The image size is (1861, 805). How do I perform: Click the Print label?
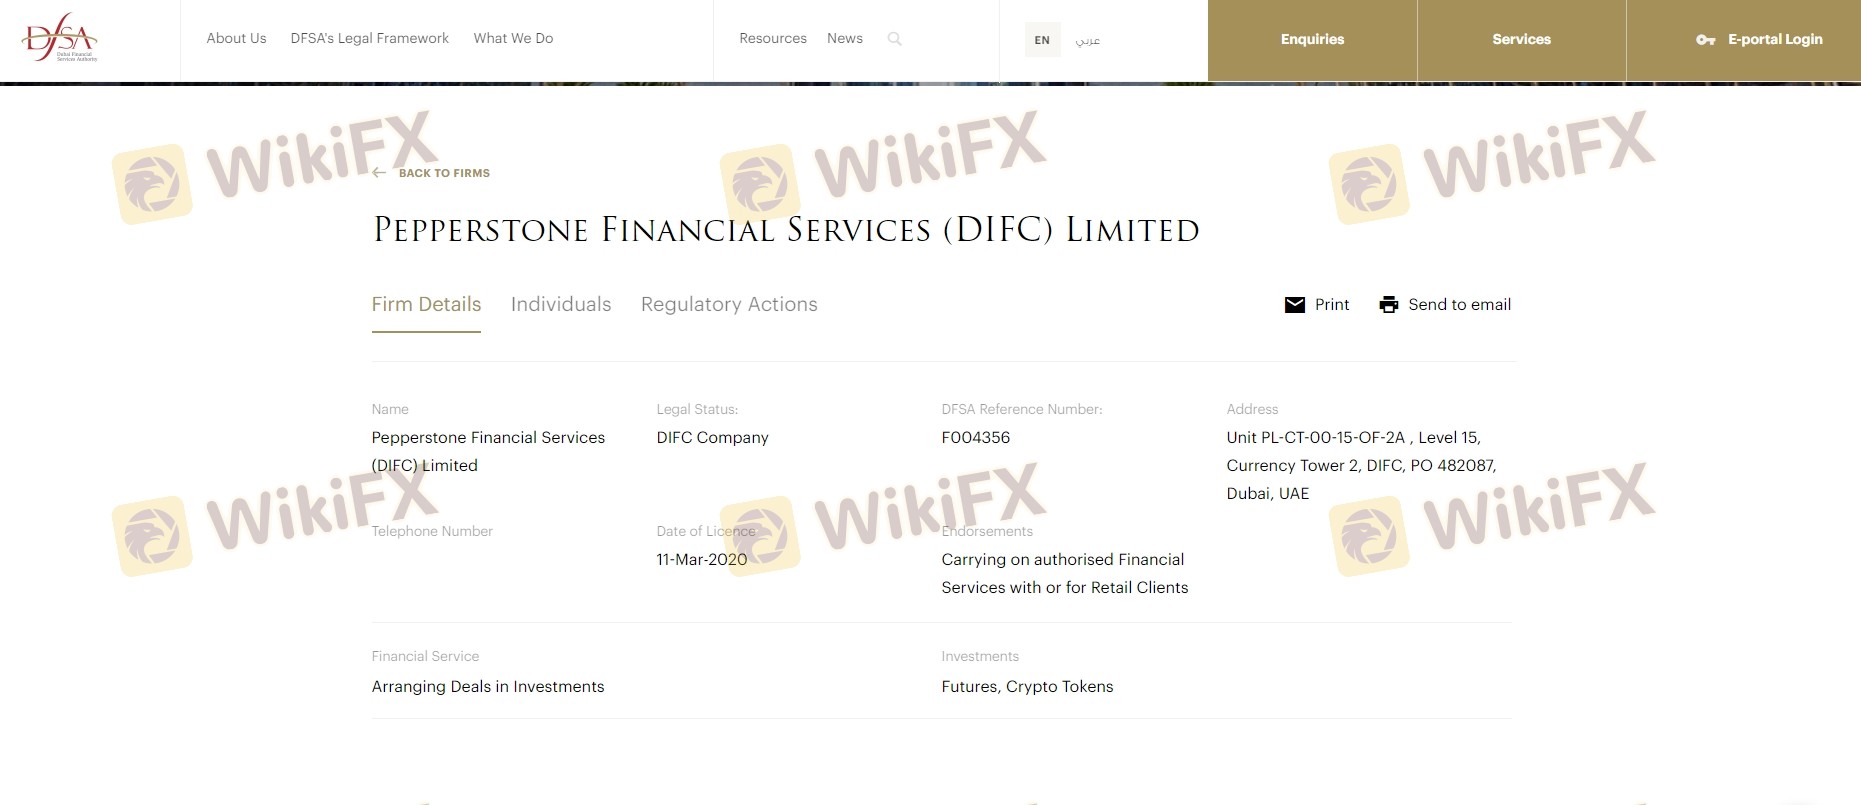point(1332,305)
